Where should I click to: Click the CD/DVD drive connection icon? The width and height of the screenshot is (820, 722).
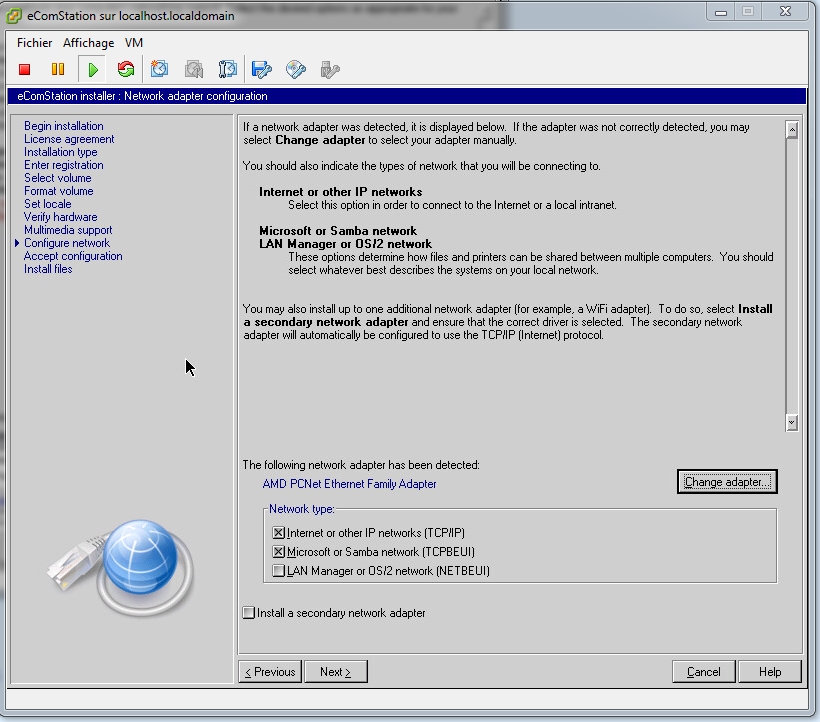(295, 69)
